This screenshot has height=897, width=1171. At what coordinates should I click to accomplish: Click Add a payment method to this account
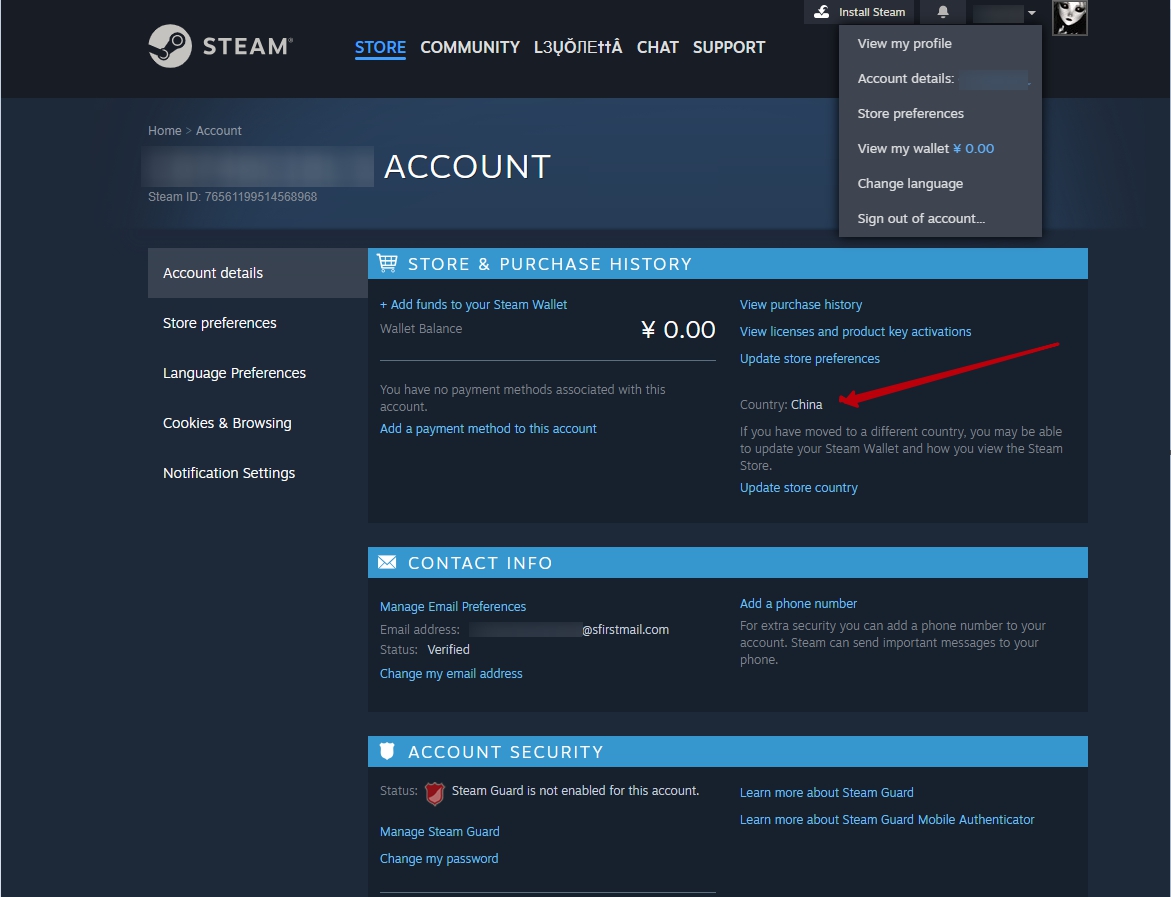click(x=488, y=429)
